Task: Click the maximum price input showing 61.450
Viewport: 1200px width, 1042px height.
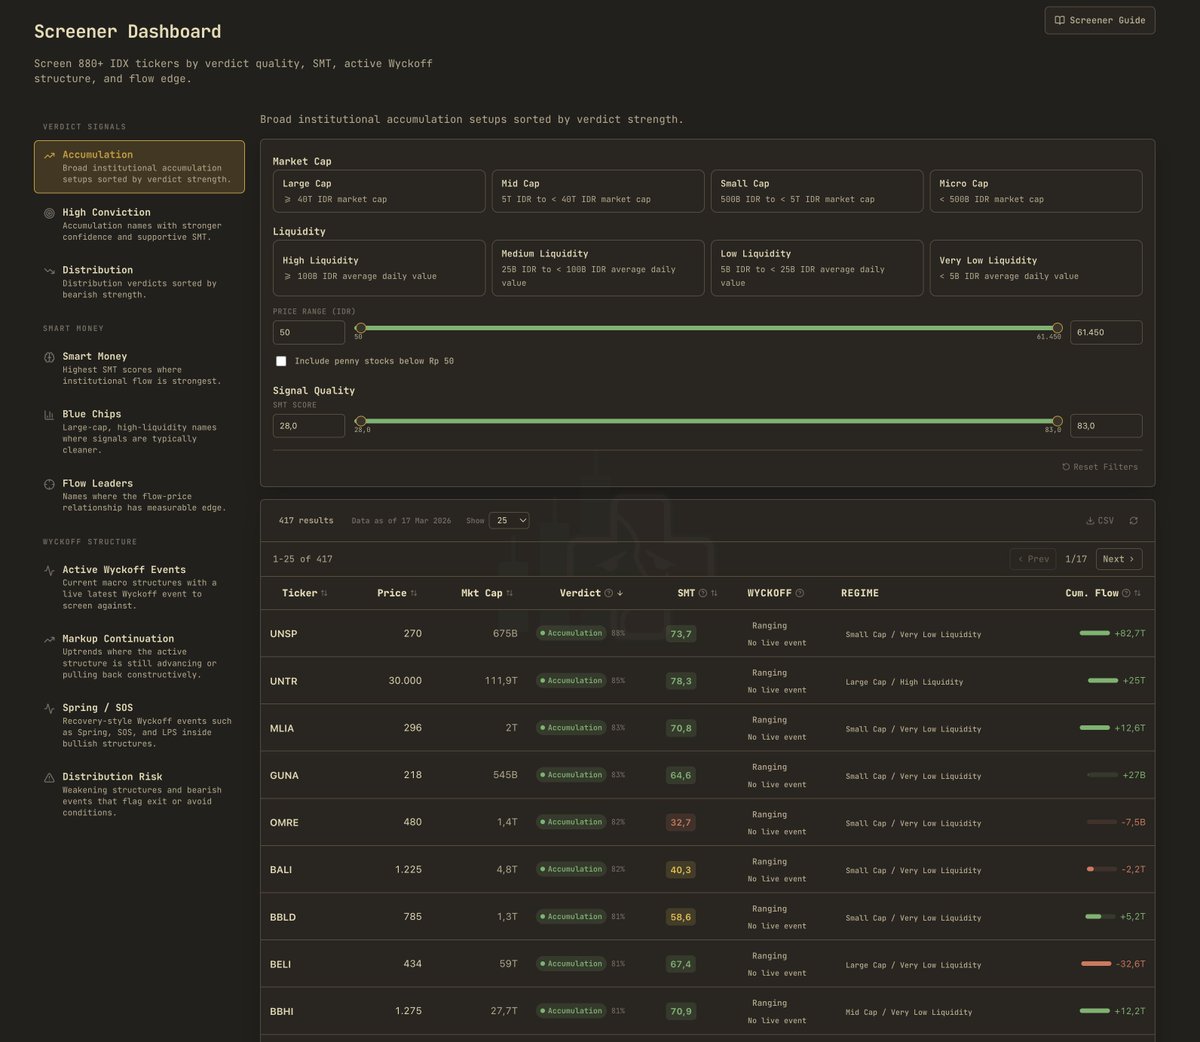Action: (x=1106, y=332)
